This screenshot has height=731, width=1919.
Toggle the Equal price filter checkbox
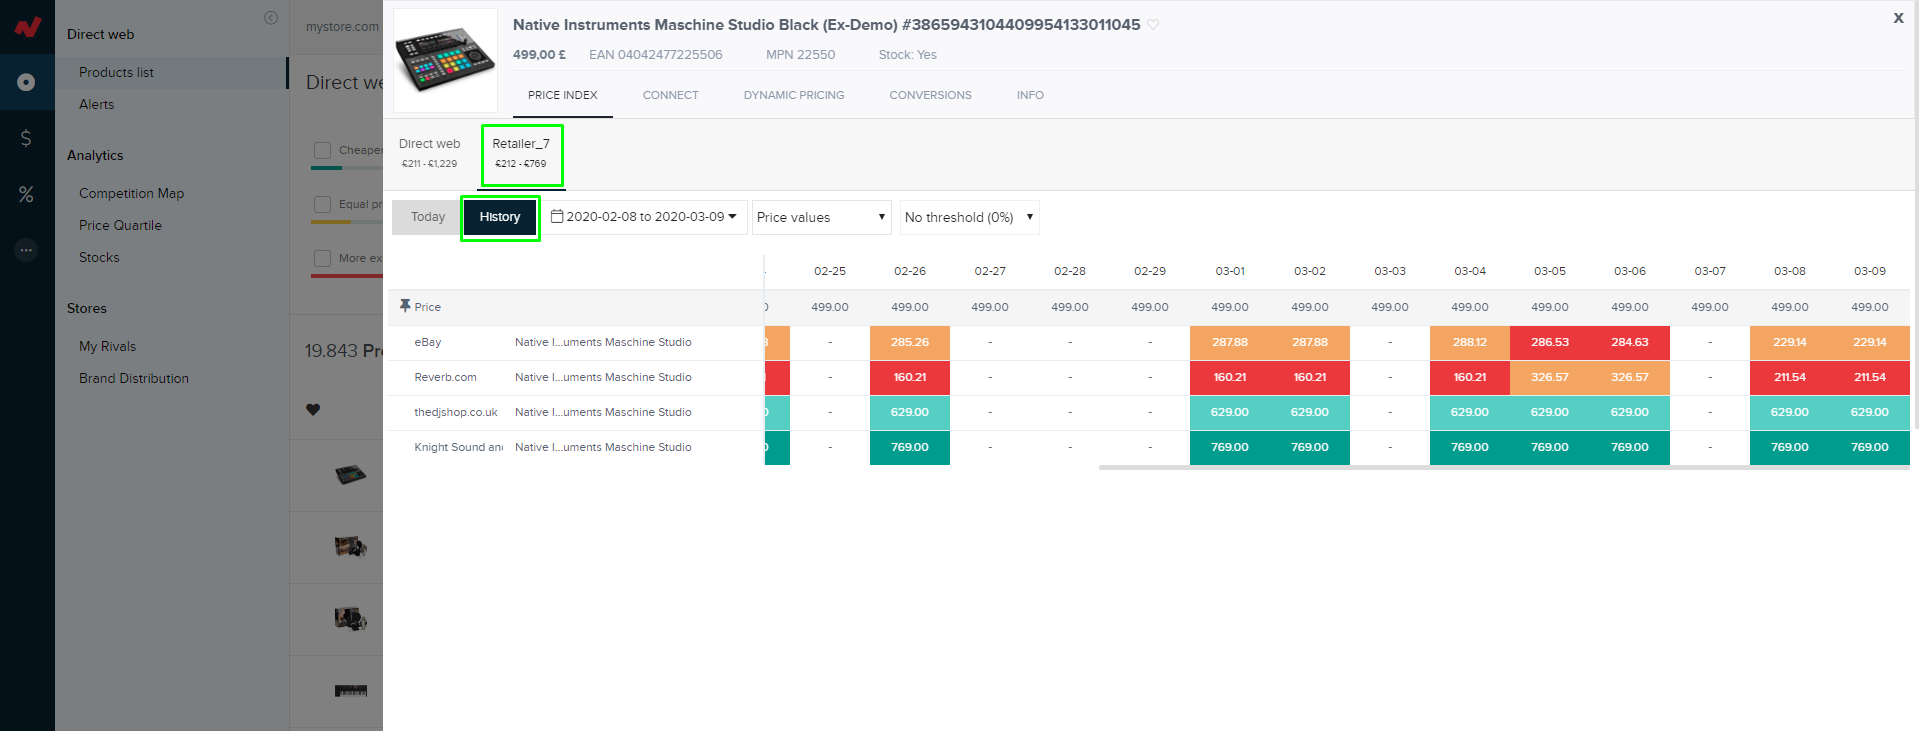coord(322,204)
